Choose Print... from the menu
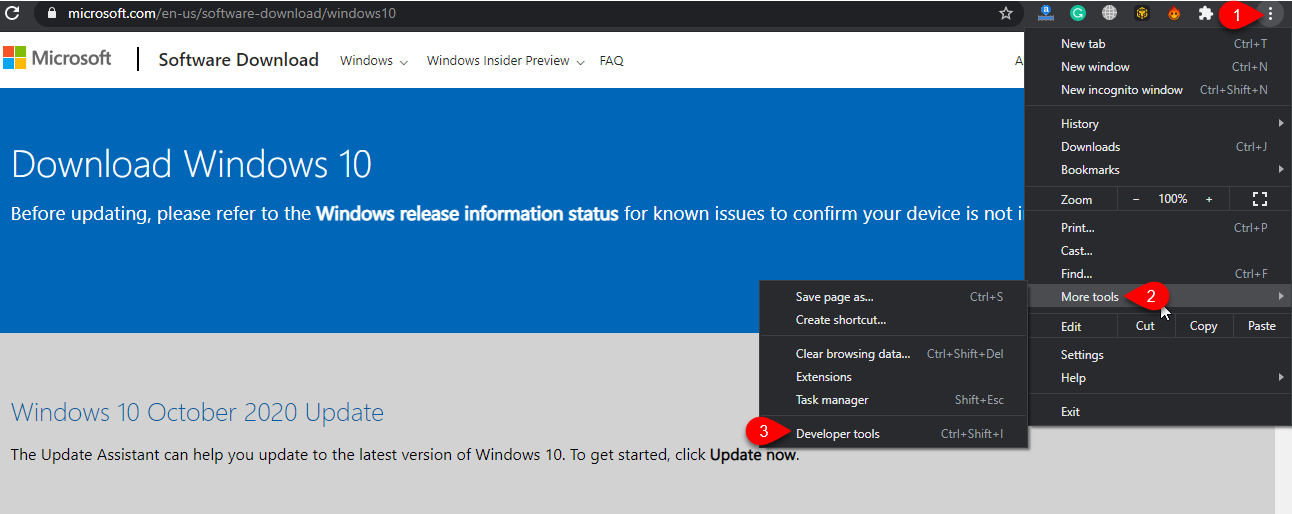This screenshot has height=514, width=1292. tap(1158, 228)
